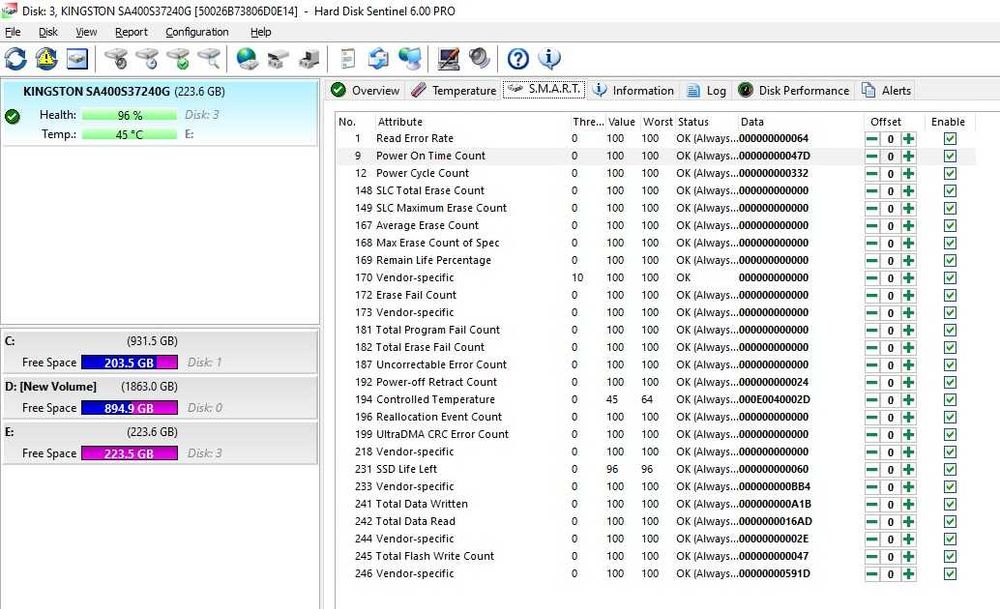Switch to the Log tab

click(x=706, y=91)
